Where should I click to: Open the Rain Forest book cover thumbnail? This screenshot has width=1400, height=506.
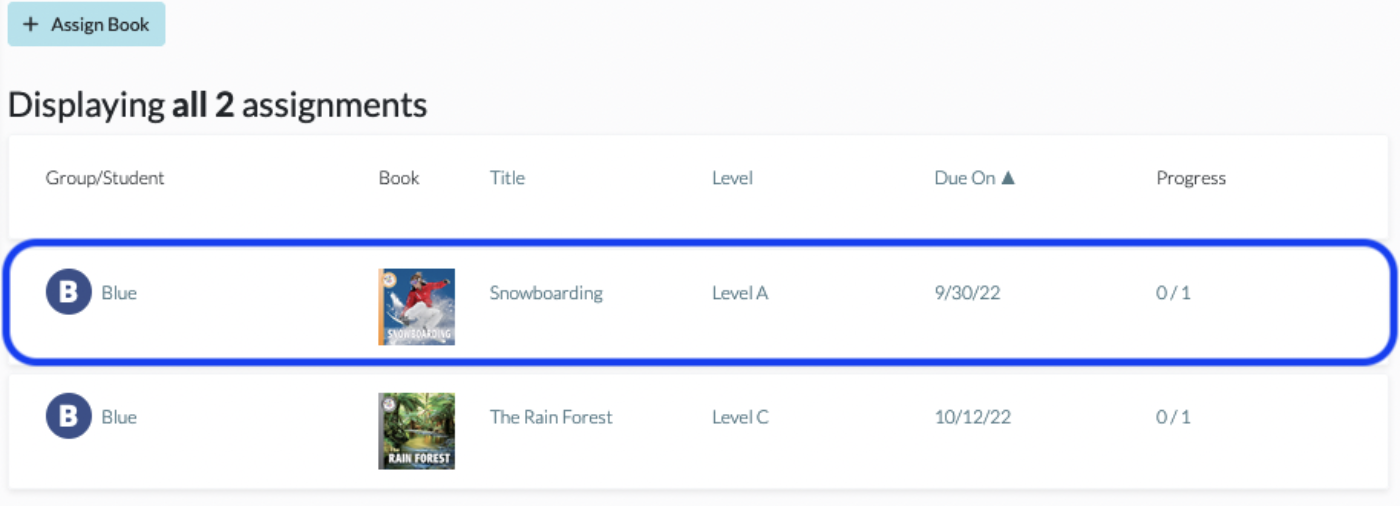click(x=417, y=431)
